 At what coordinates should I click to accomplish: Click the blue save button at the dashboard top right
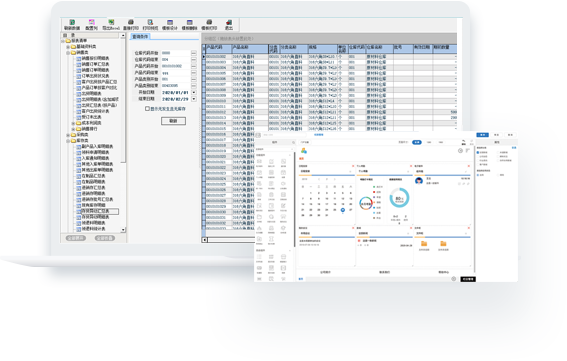(482, 135)
